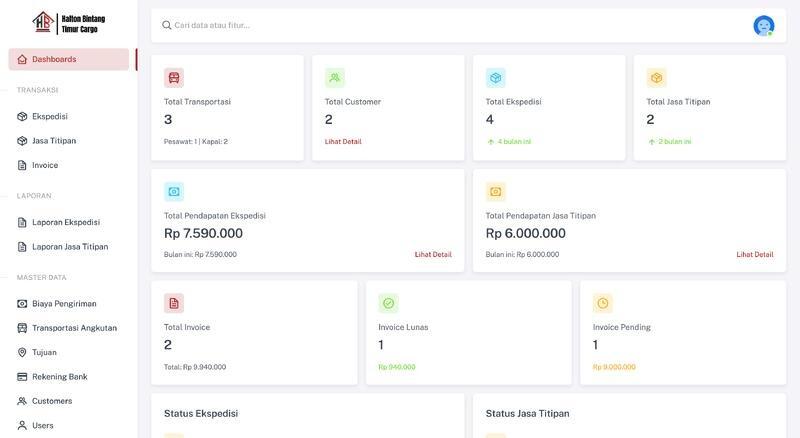The height and width of the screenshot is (438, 800).
Task: Click Lihat Detail under Total Customer
Action: tap(343, 142)
